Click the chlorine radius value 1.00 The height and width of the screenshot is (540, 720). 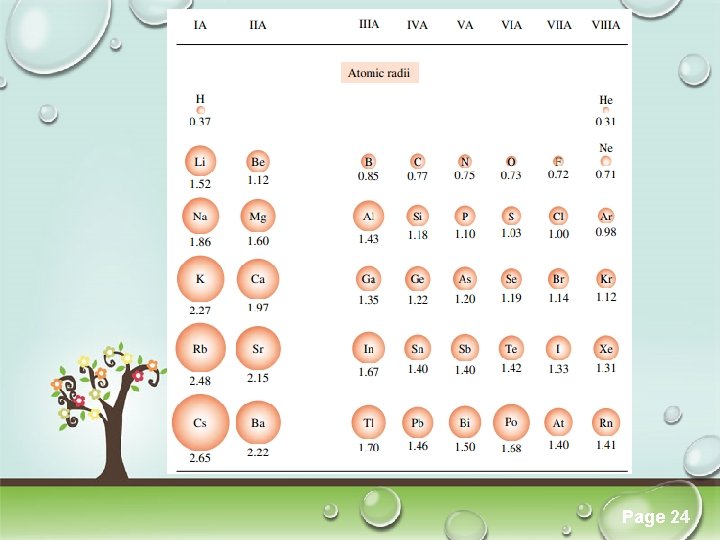pyautogui.click(x=558, y=234)
